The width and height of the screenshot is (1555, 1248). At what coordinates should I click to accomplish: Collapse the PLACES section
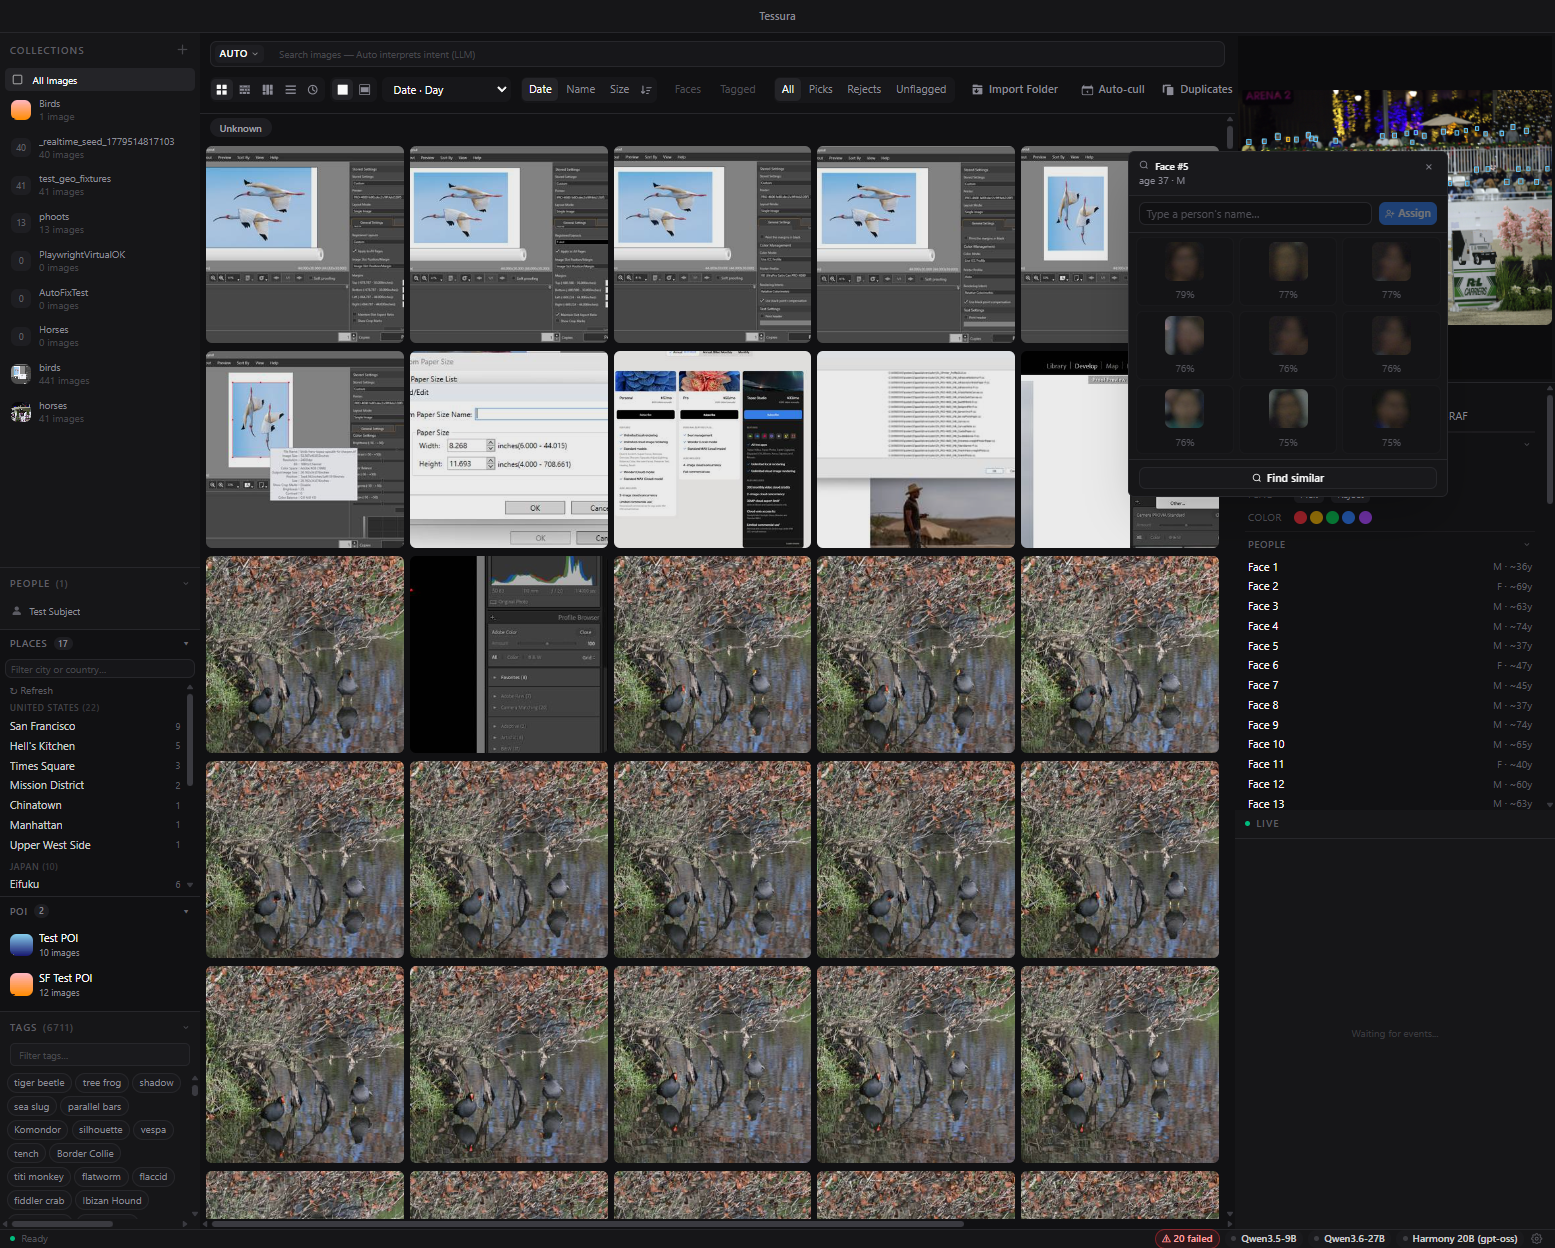pyautogui.click(x=186, y=644)
